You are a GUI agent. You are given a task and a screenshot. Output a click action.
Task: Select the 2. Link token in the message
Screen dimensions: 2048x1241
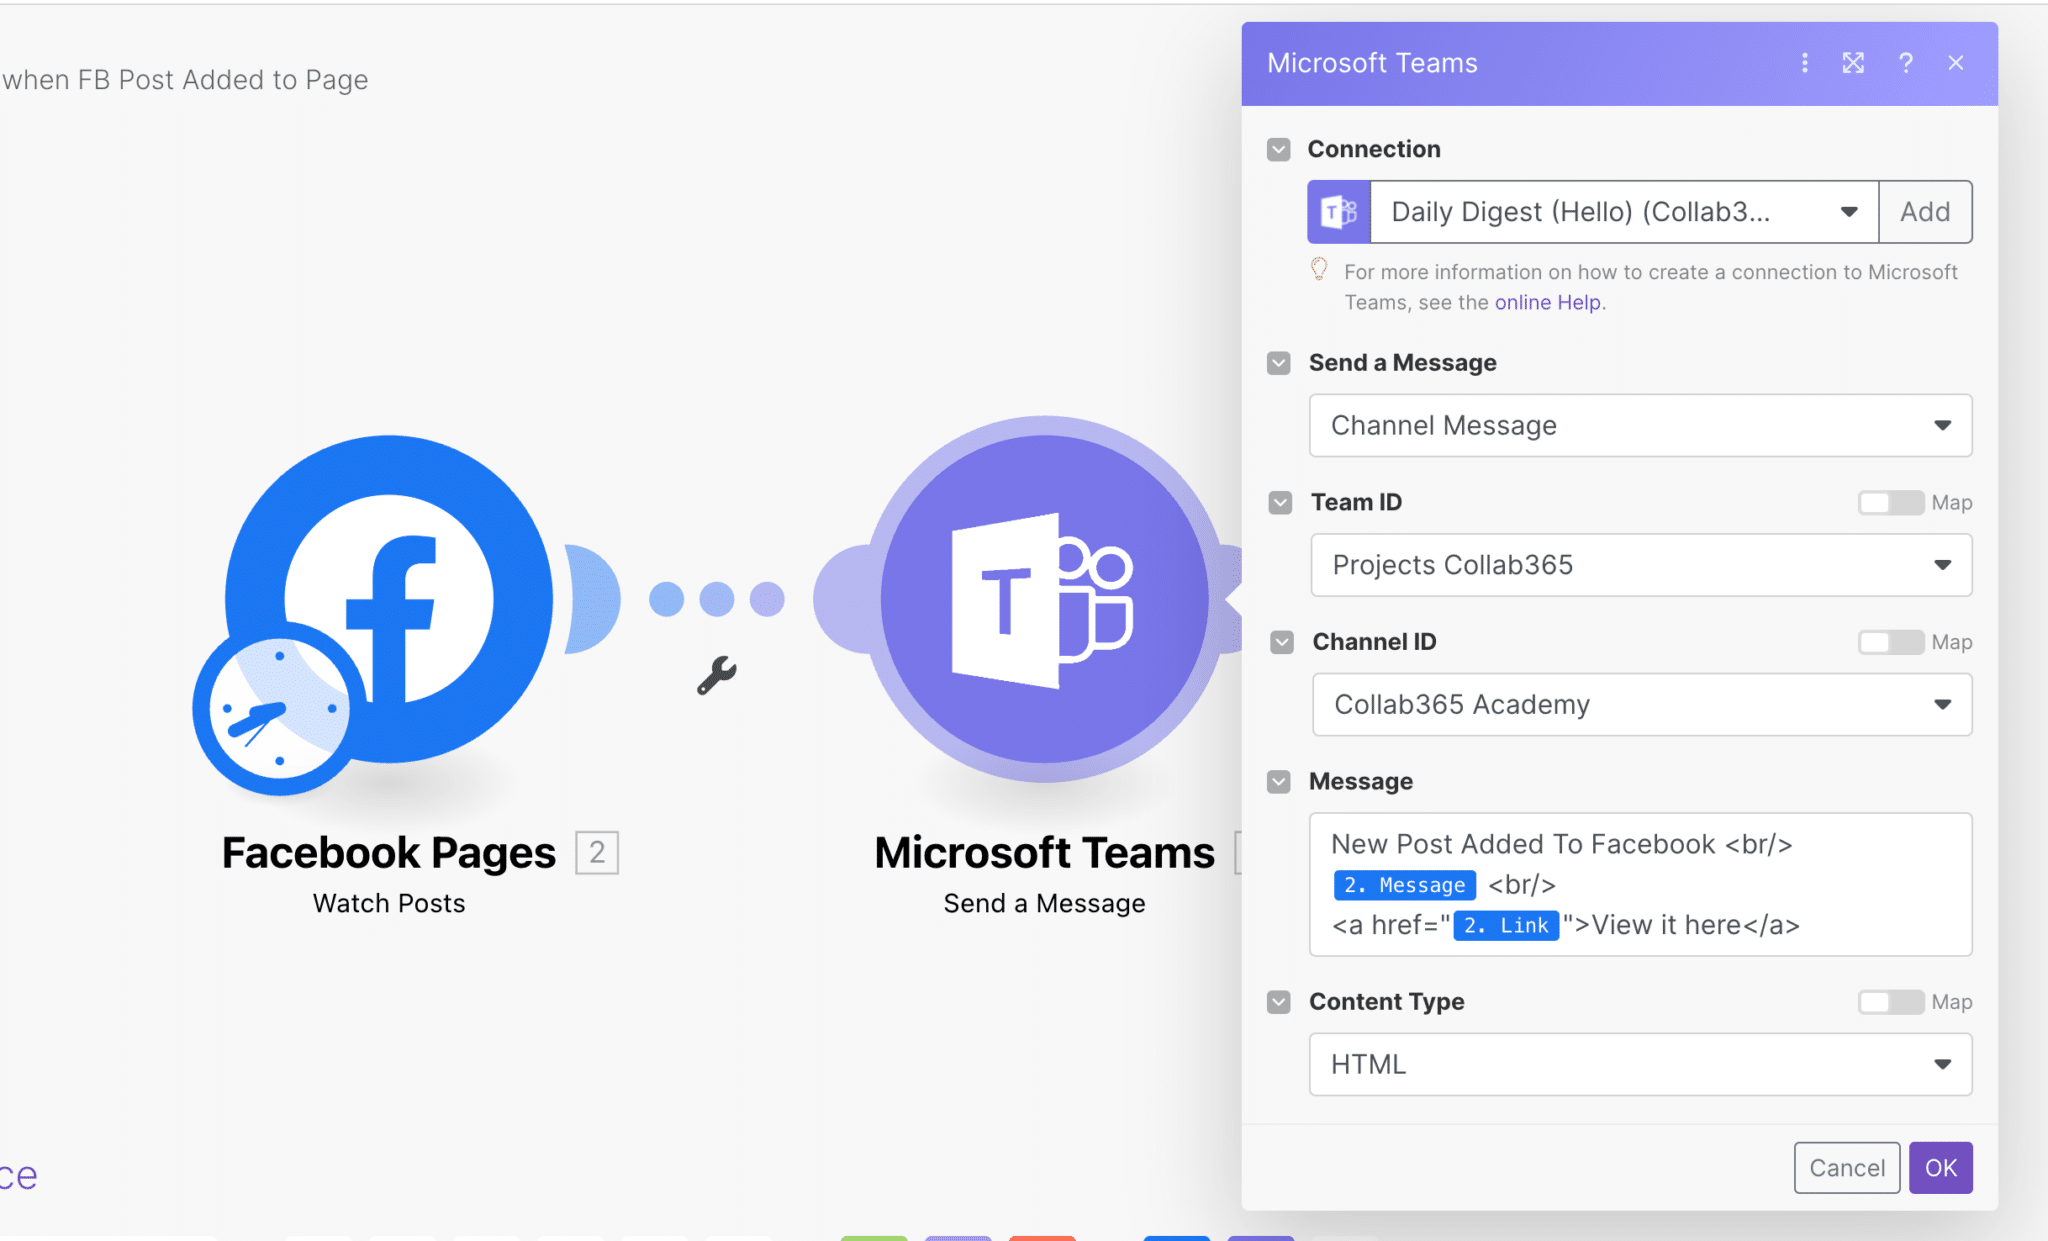tap(1505, 925)
